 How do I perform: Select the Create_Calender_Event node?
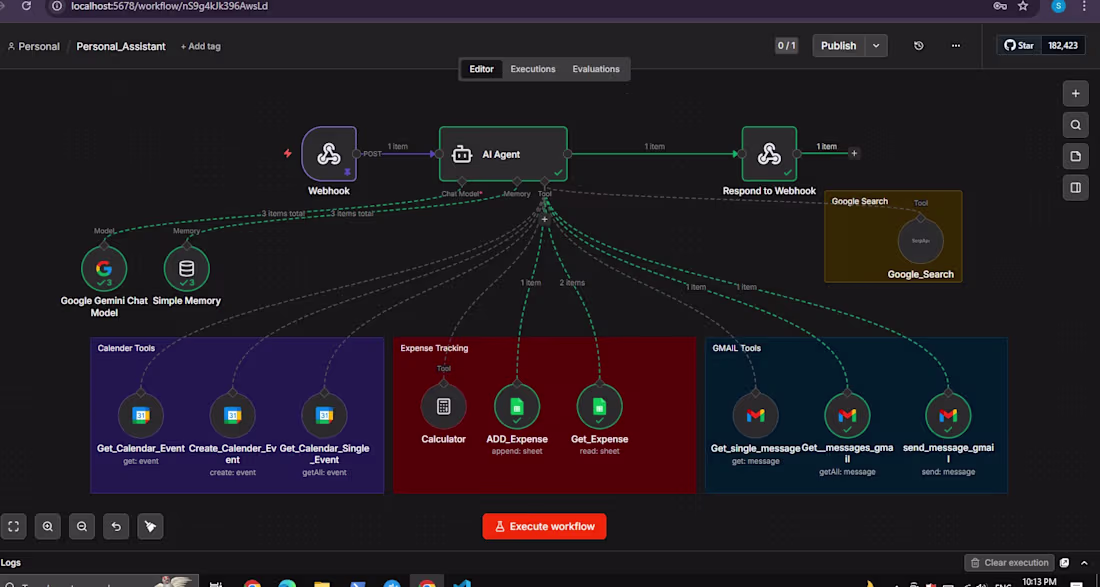tap(232, 415)
